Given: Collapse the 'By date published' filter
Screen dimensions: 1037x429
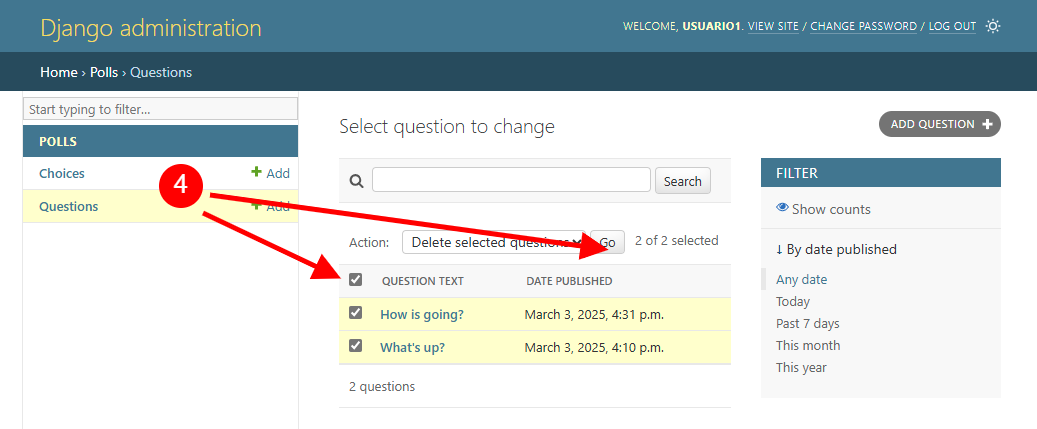Looking at the screenshot, I should click(x=837, y=249).
